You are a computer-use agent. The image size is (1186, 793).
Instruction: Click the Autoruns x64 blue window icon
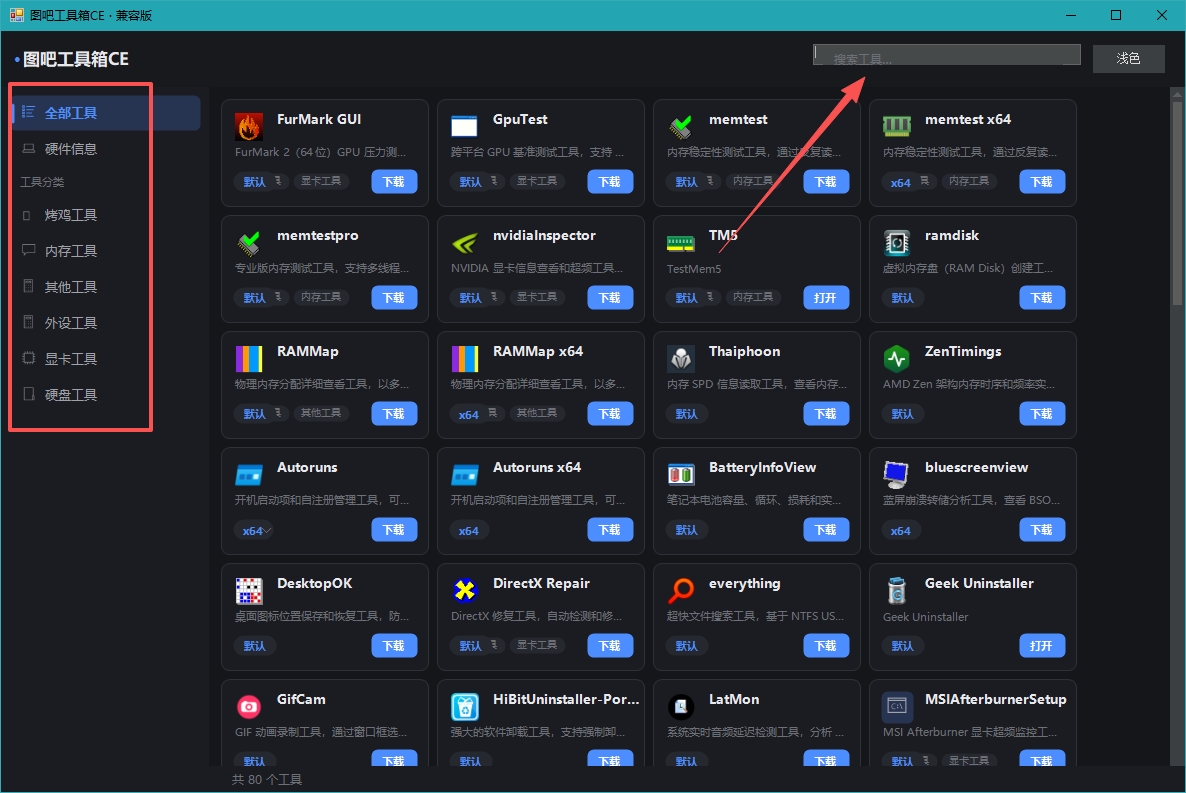[464, 475]
